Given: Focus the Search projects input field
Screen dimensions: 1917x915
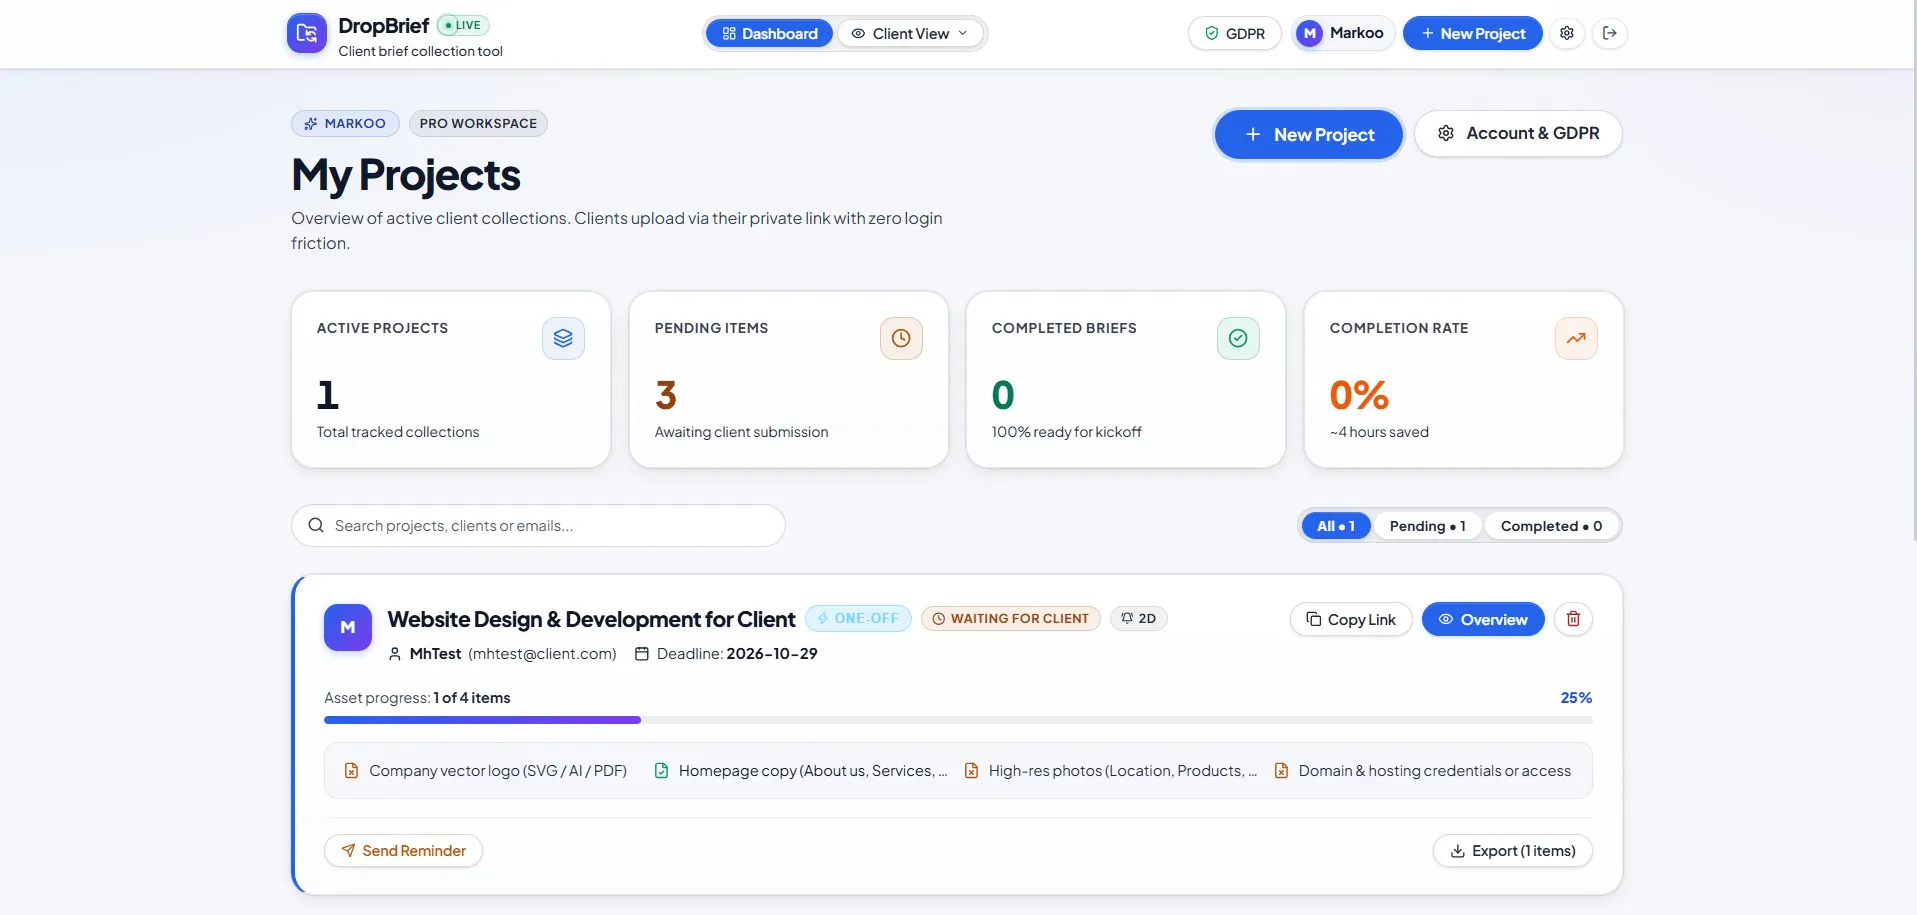Looking at the screenshot, I should click(x=538, y=525).
